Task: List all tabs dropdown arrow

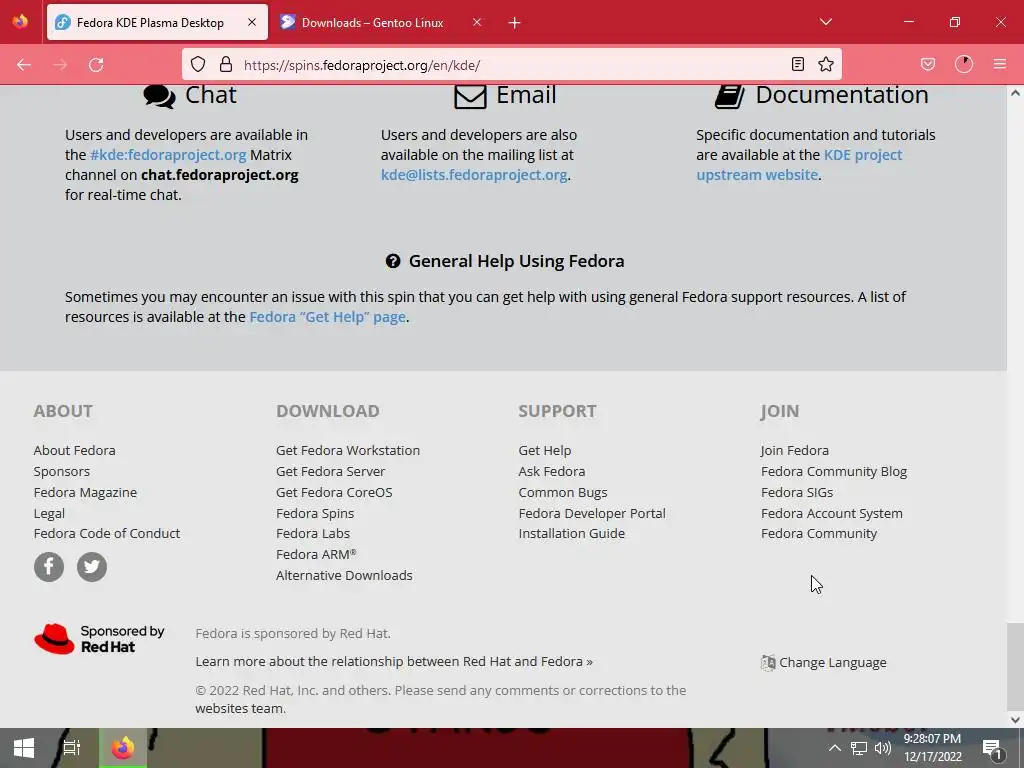Action: (x=825, y=22)
